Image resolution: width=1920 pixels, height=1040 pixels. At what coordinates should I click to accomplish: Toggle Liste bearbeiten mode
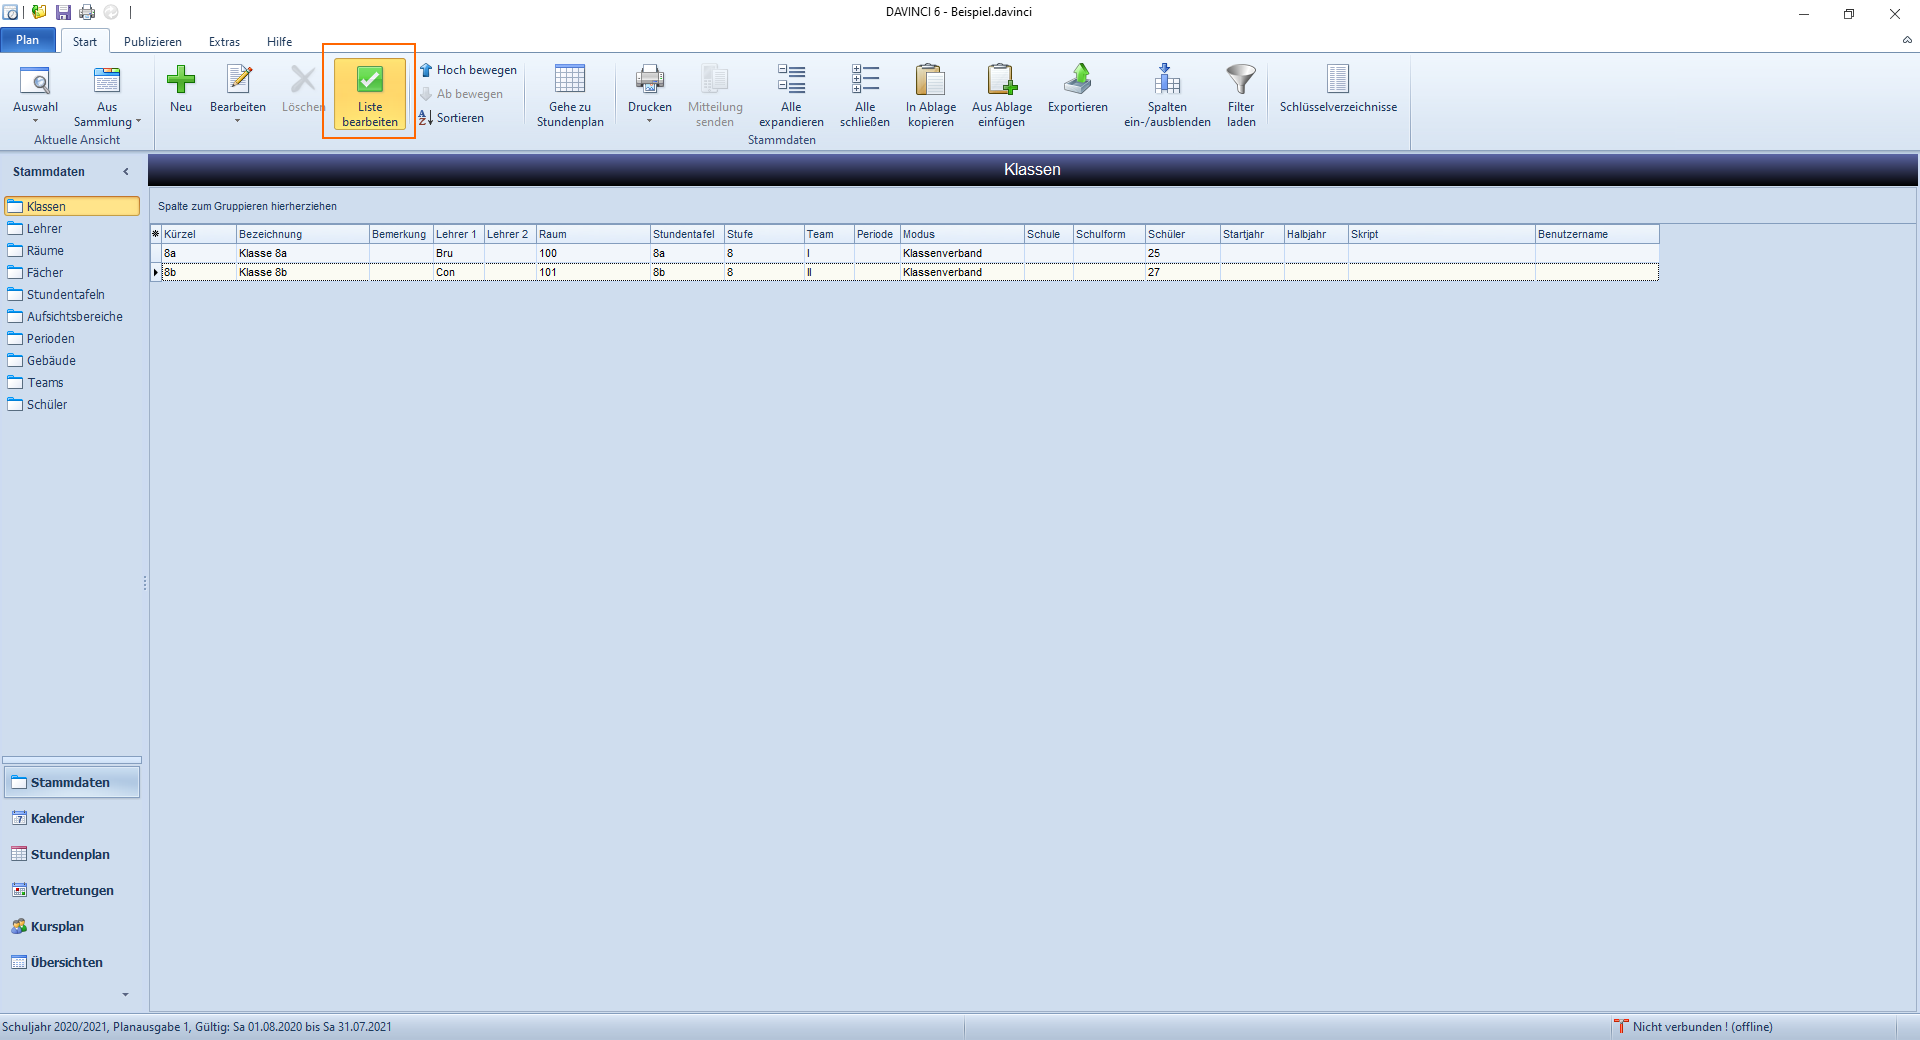coord(370,94)
